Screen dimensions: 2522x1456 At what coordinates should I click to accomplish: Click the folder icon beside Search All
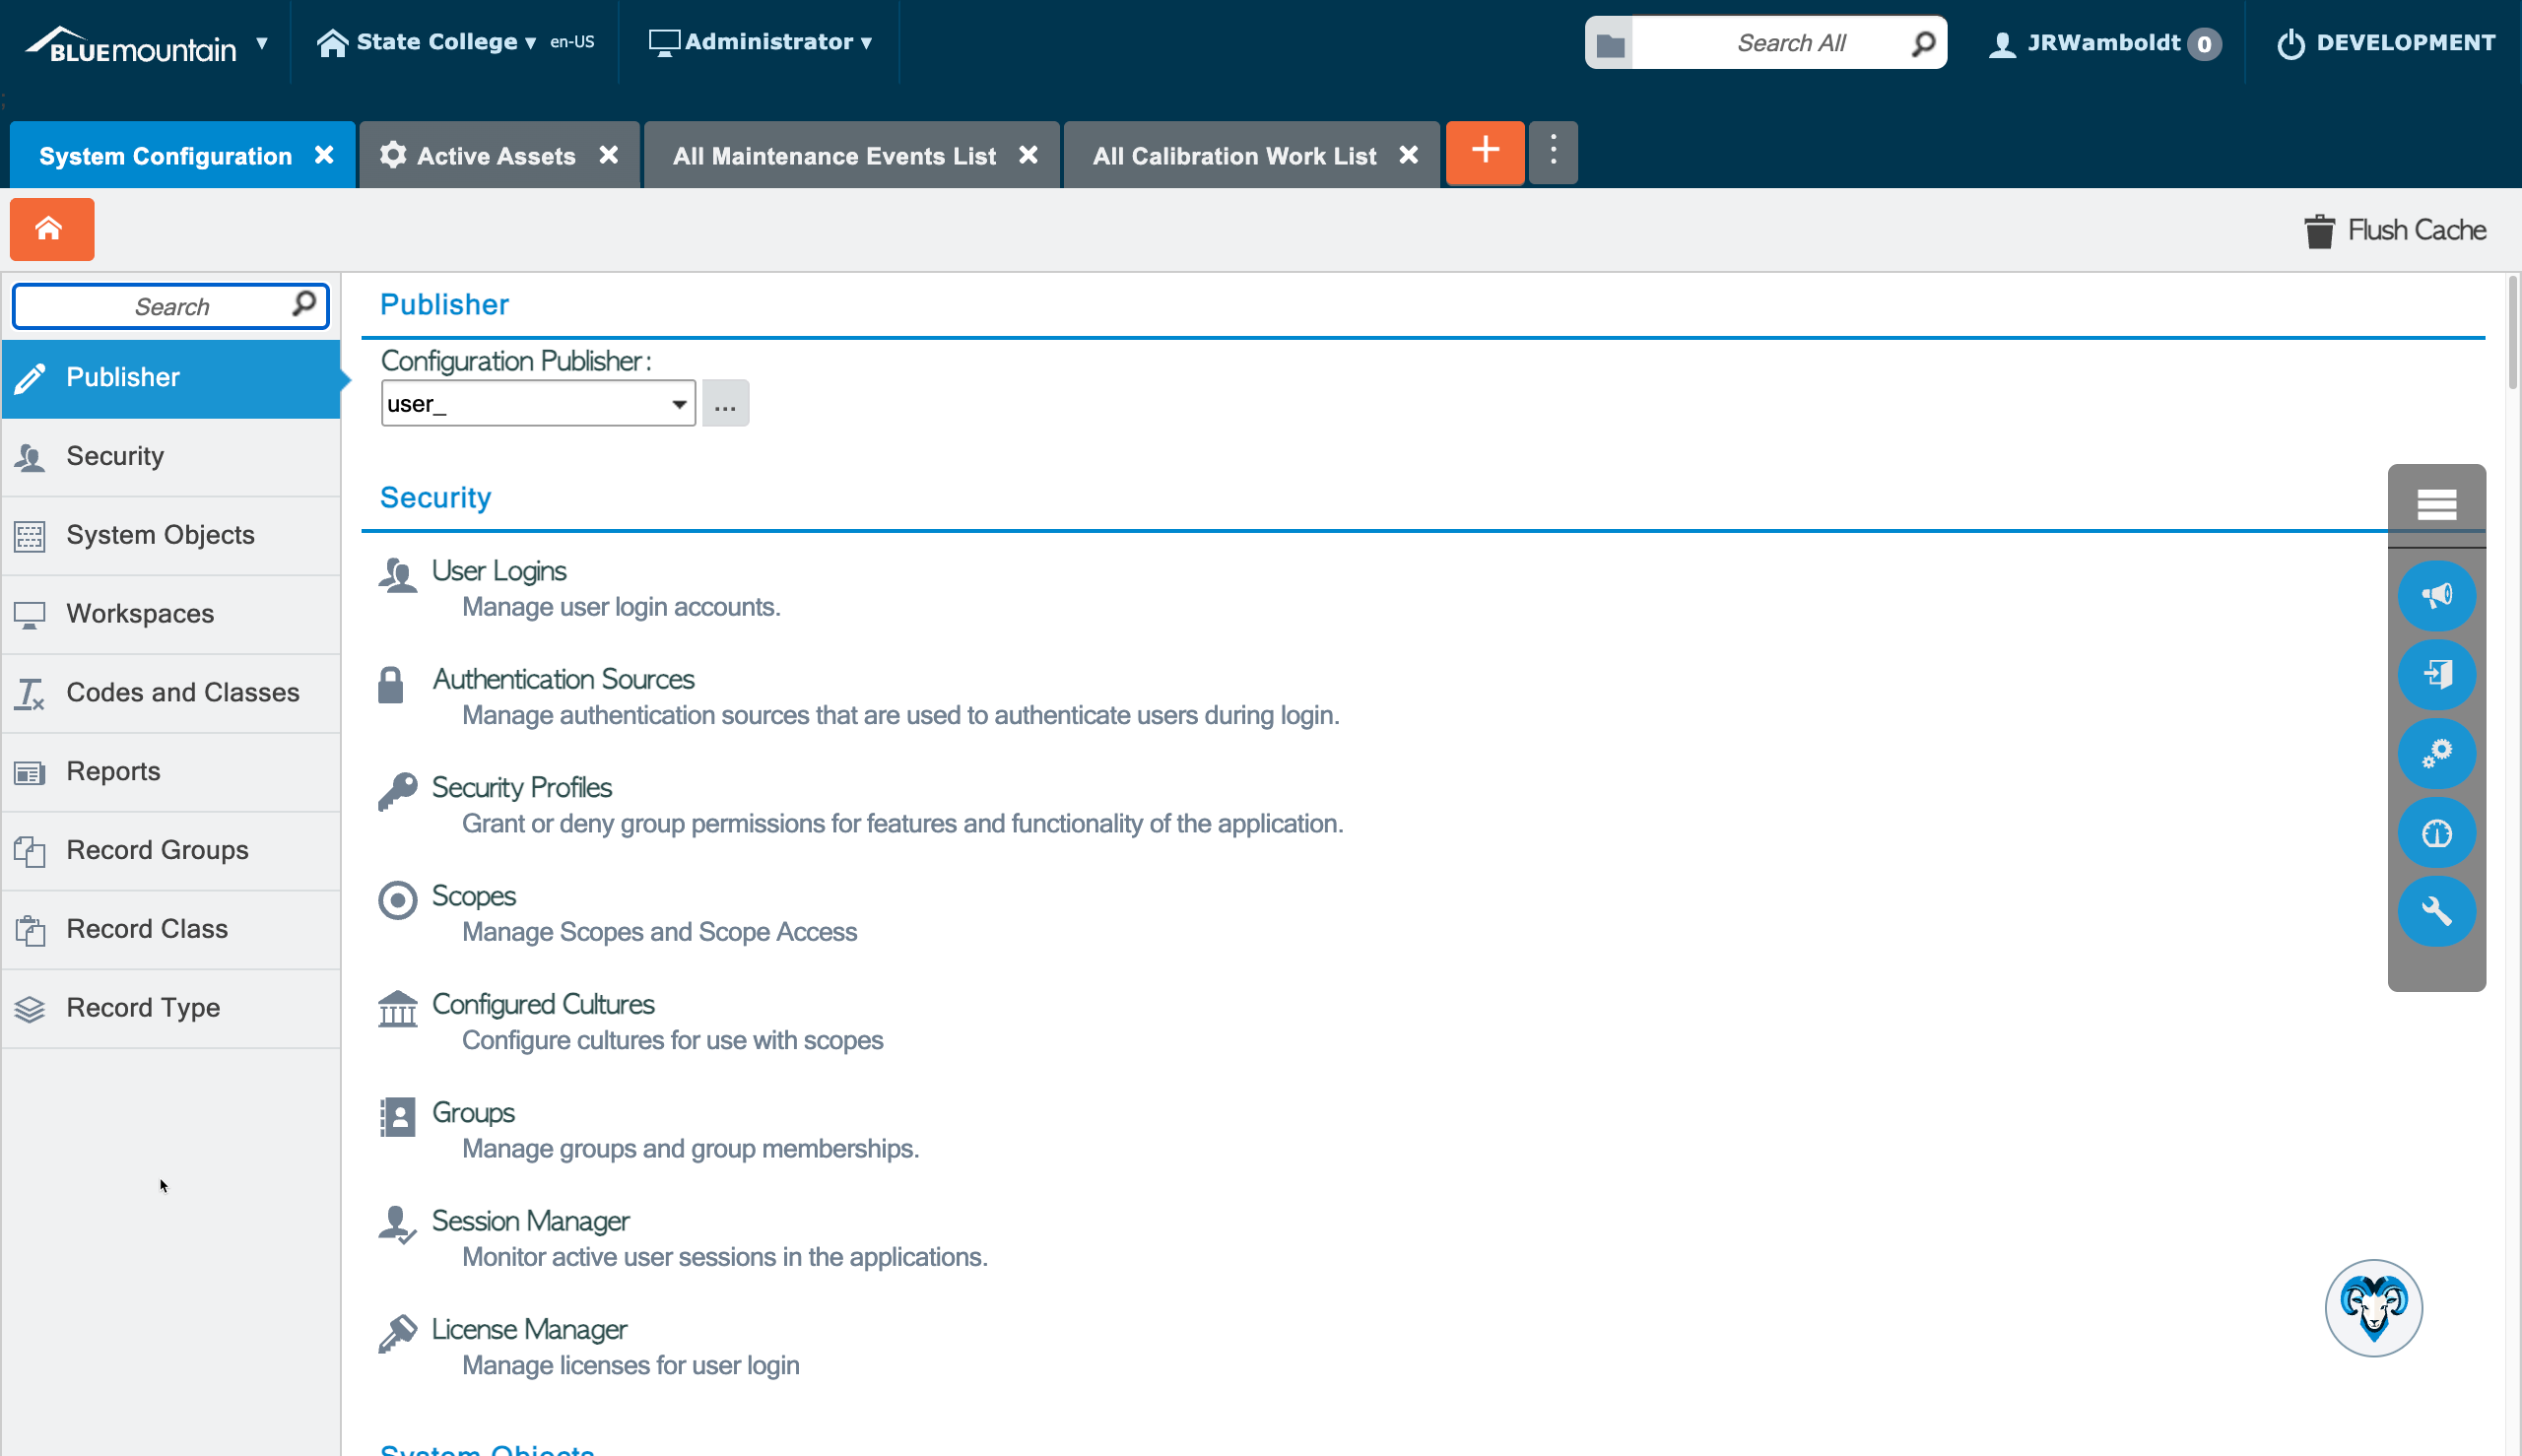[x=1609, y=43]
